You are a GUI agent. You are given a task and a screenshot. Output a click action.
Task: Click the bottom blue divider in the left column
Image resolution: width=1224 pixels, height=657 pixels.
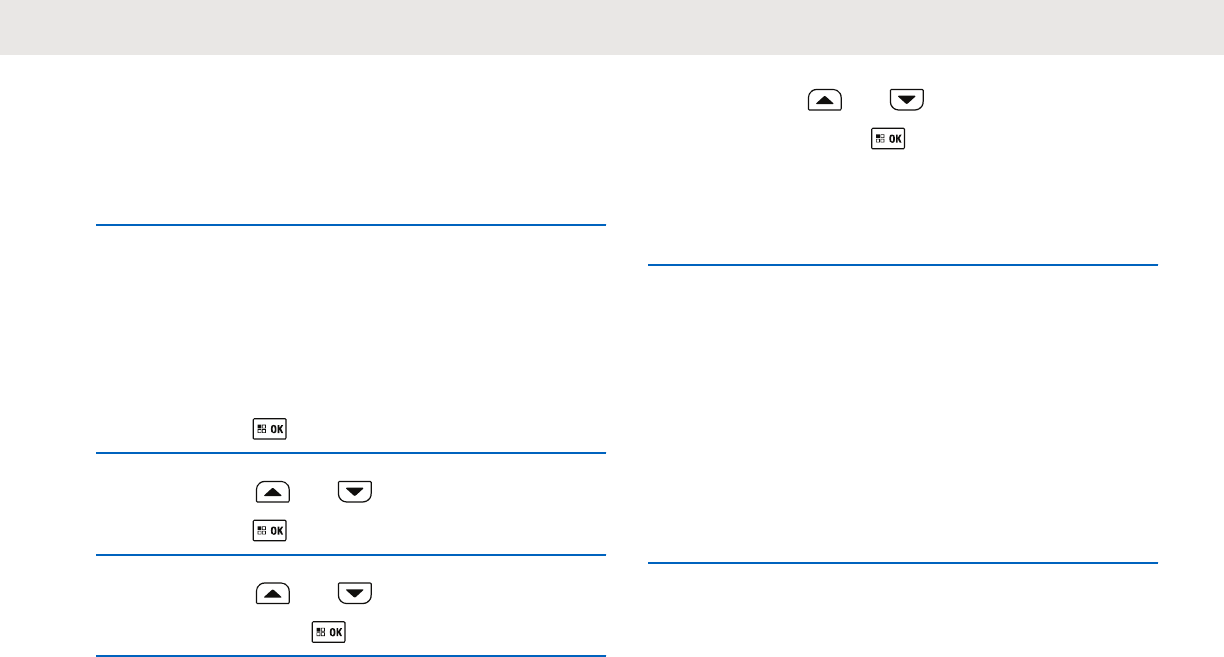(x=351, y=656)
